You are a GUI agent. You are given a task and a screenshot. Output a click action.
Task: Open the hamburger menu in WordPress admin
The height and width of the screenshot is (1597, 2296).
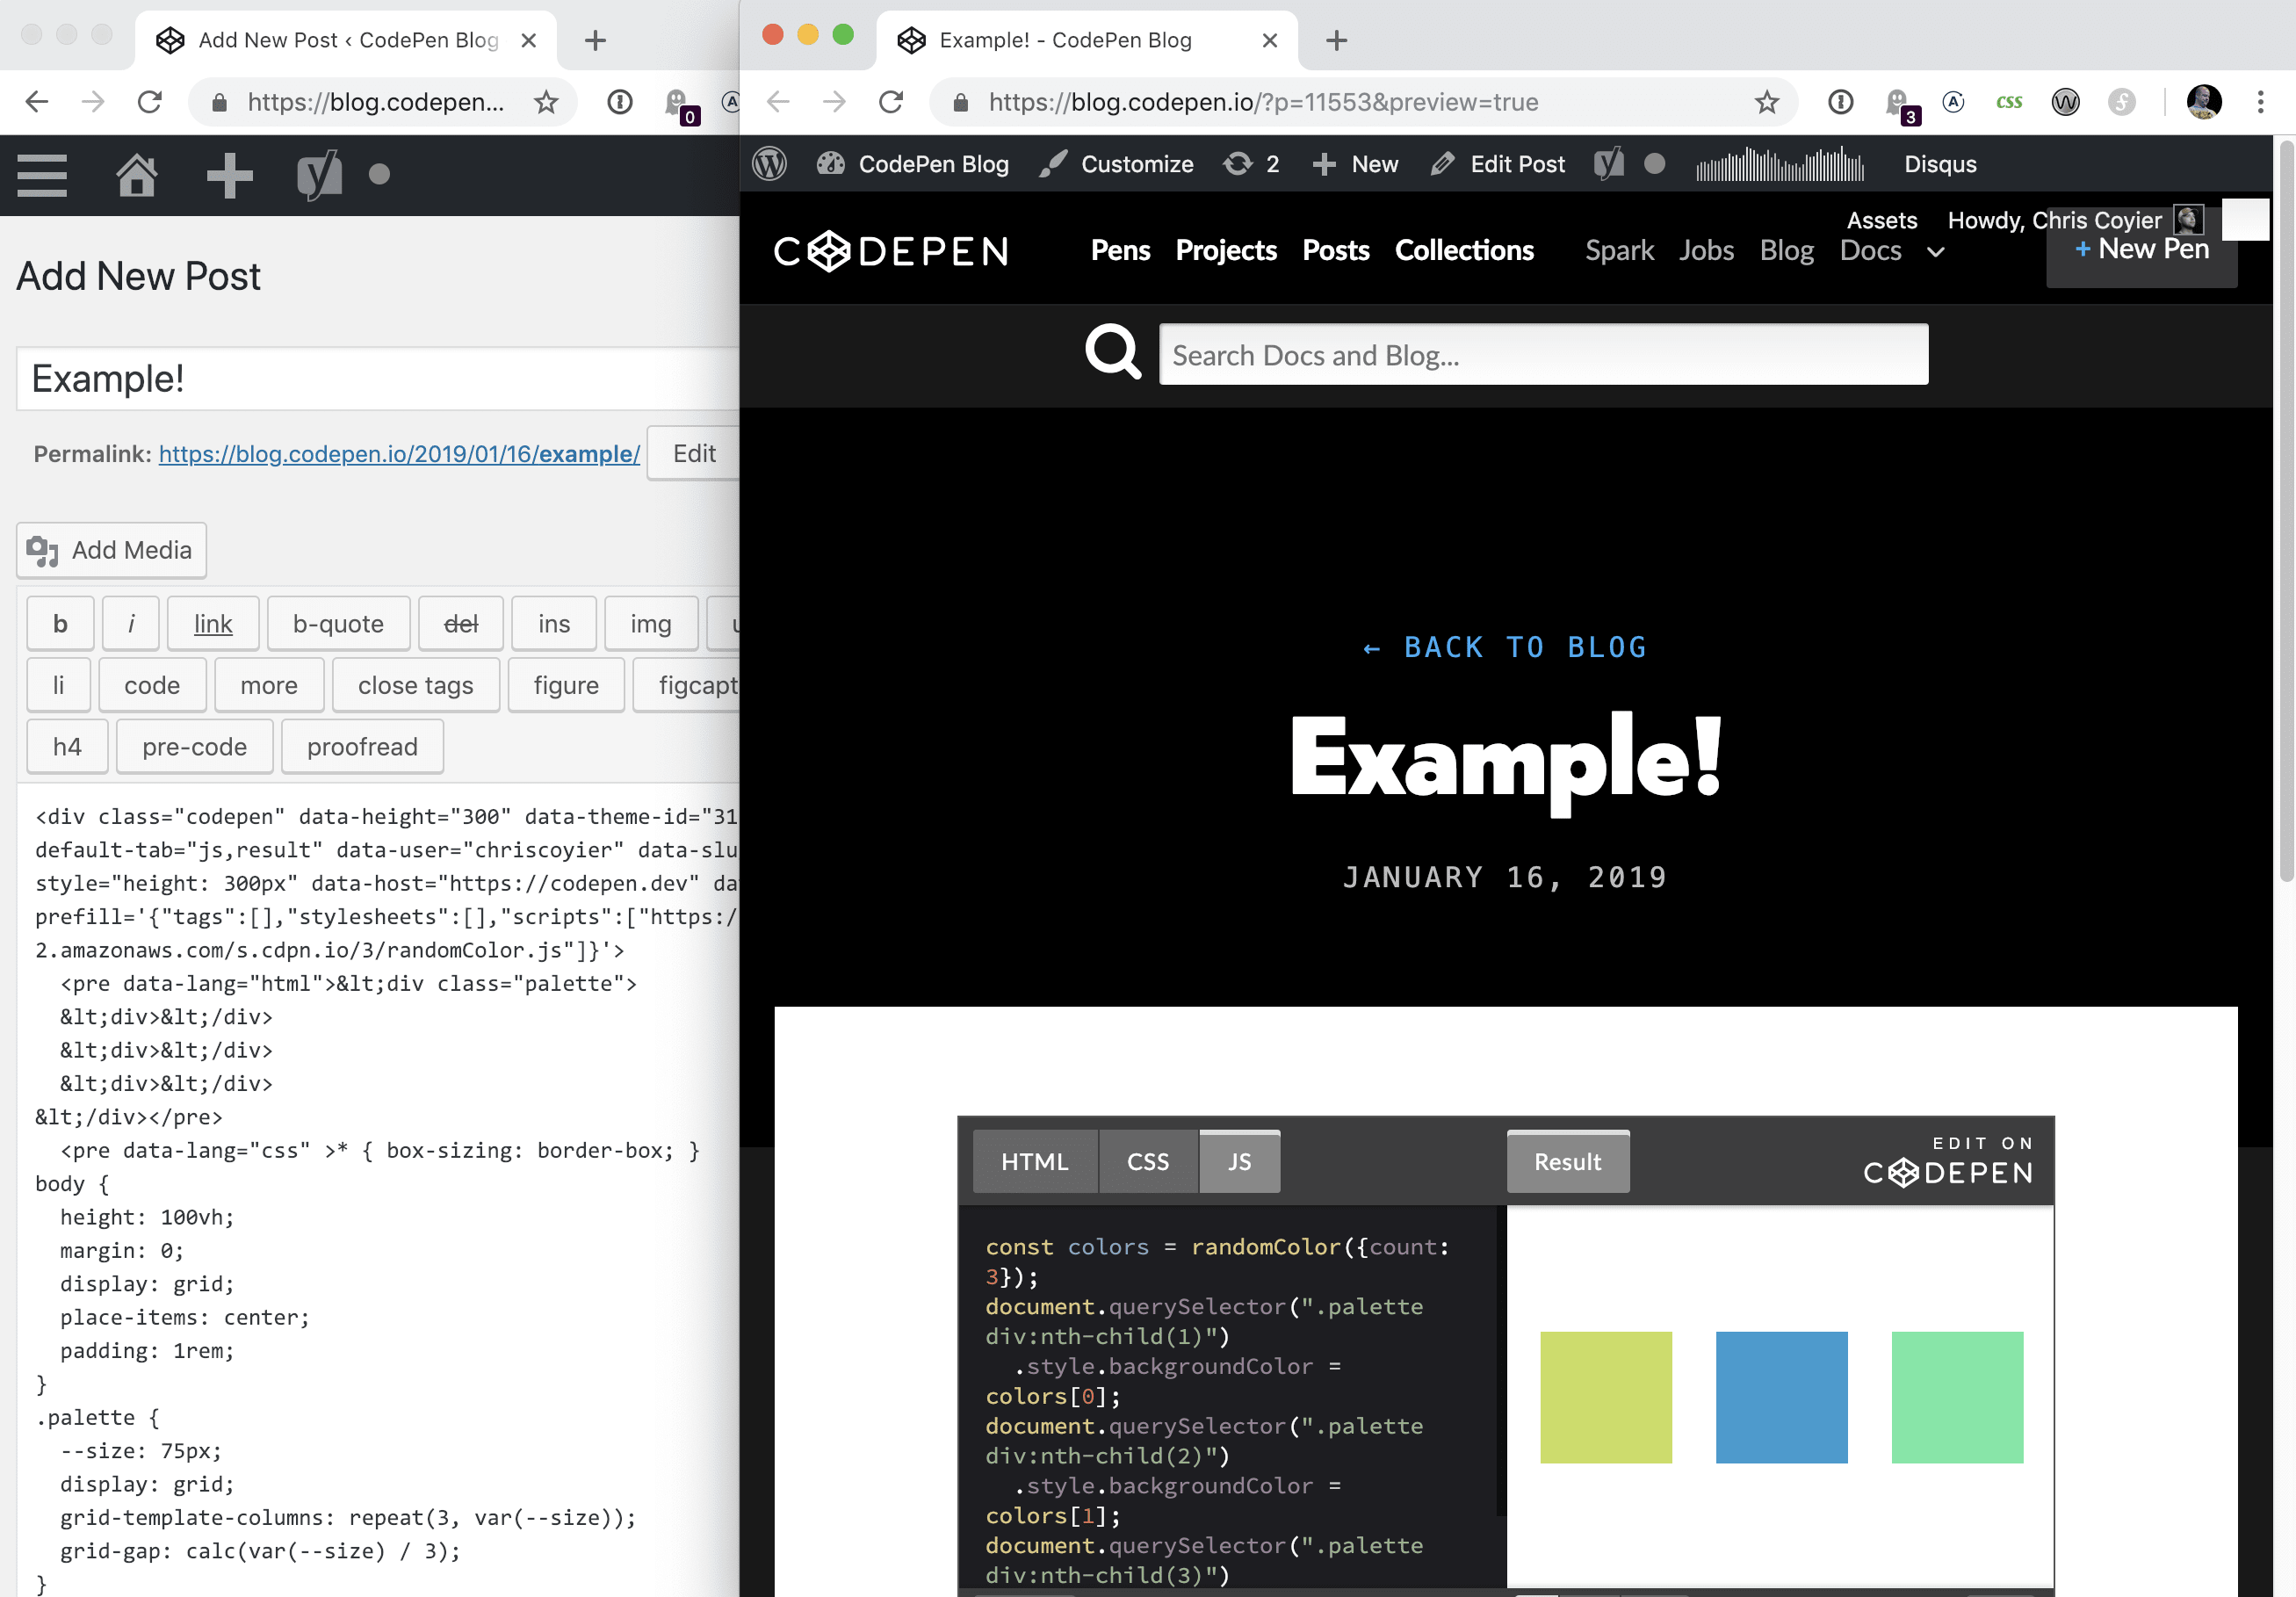click(42, 175)
